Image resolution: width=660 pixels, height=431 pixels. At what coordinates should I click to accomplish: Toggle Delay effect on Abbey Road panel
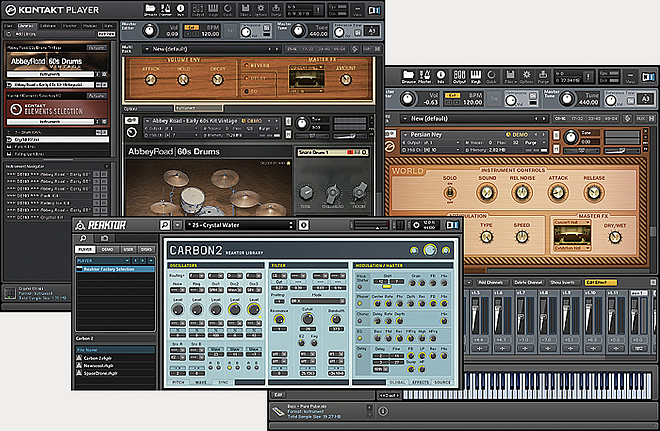[x=247, y=78]
